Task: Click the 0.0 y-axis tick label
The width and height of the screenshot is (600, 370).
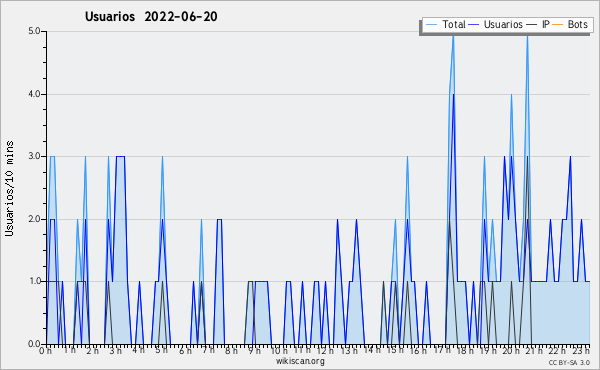Action: click(34, 344)
